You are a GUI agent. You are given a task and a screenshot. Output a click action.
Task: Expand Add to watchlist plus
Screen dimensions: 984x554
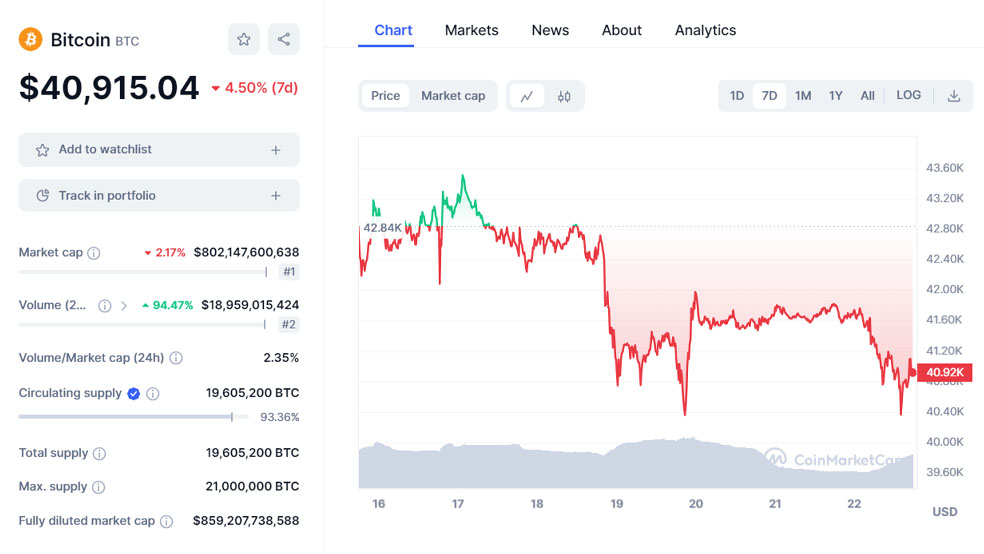tap(276, 150)
